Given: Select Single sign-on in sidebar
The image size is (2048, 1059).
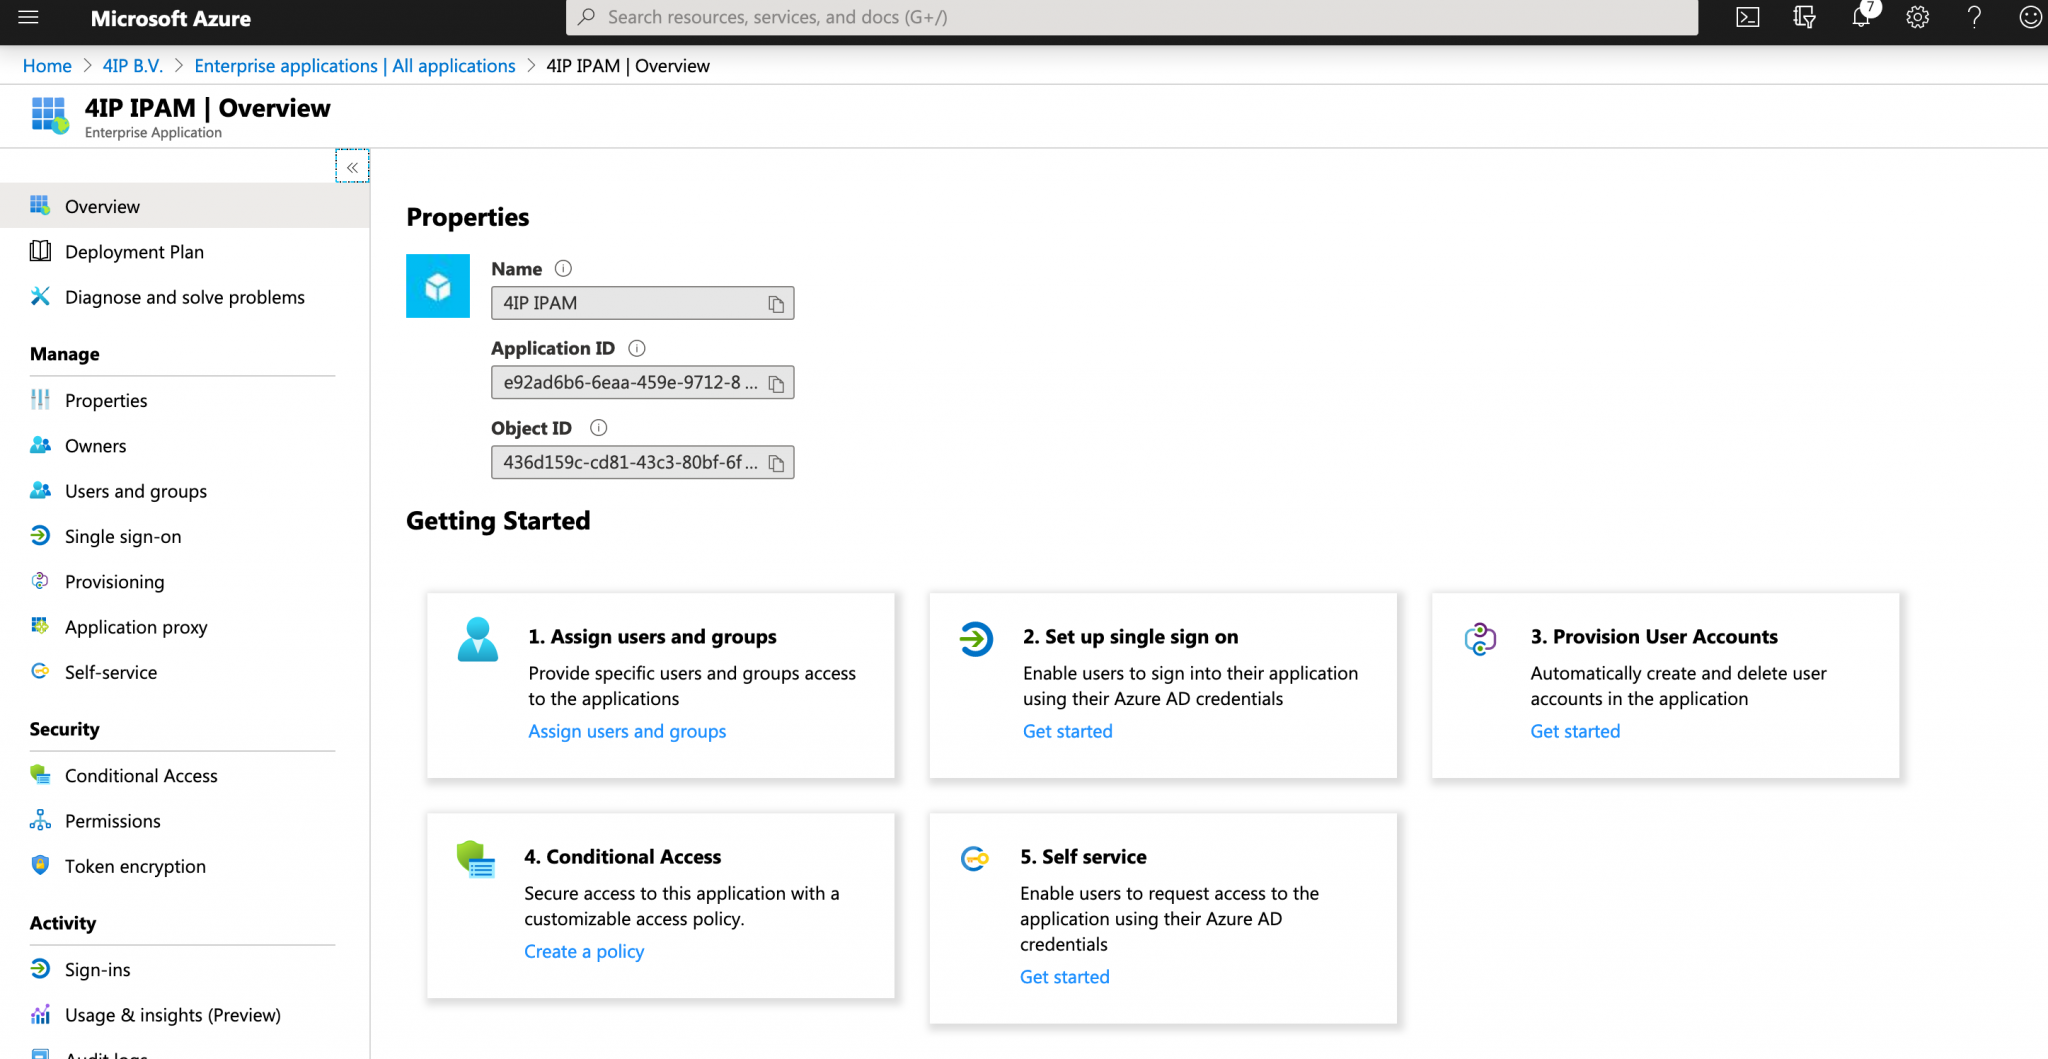Looking at the screenshot, I should pyautogui.click(x=123, y=536).
